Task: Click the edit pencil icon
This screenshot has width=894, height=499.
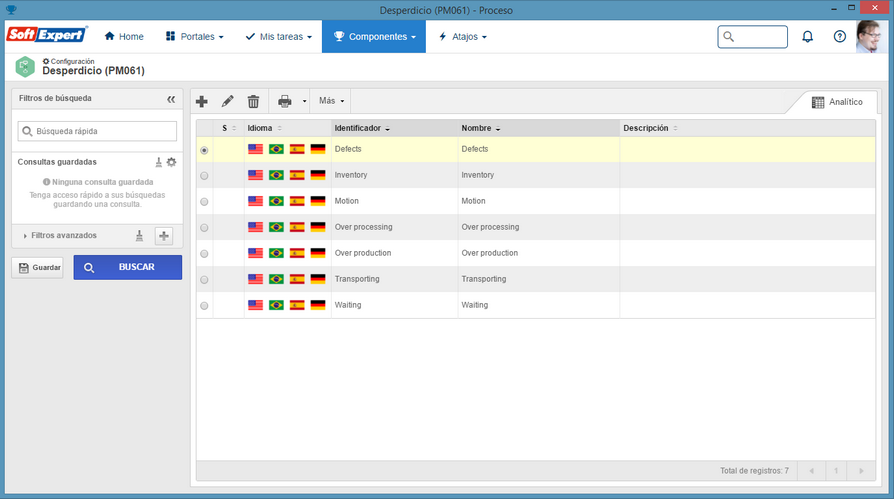Action: (227, 102)
